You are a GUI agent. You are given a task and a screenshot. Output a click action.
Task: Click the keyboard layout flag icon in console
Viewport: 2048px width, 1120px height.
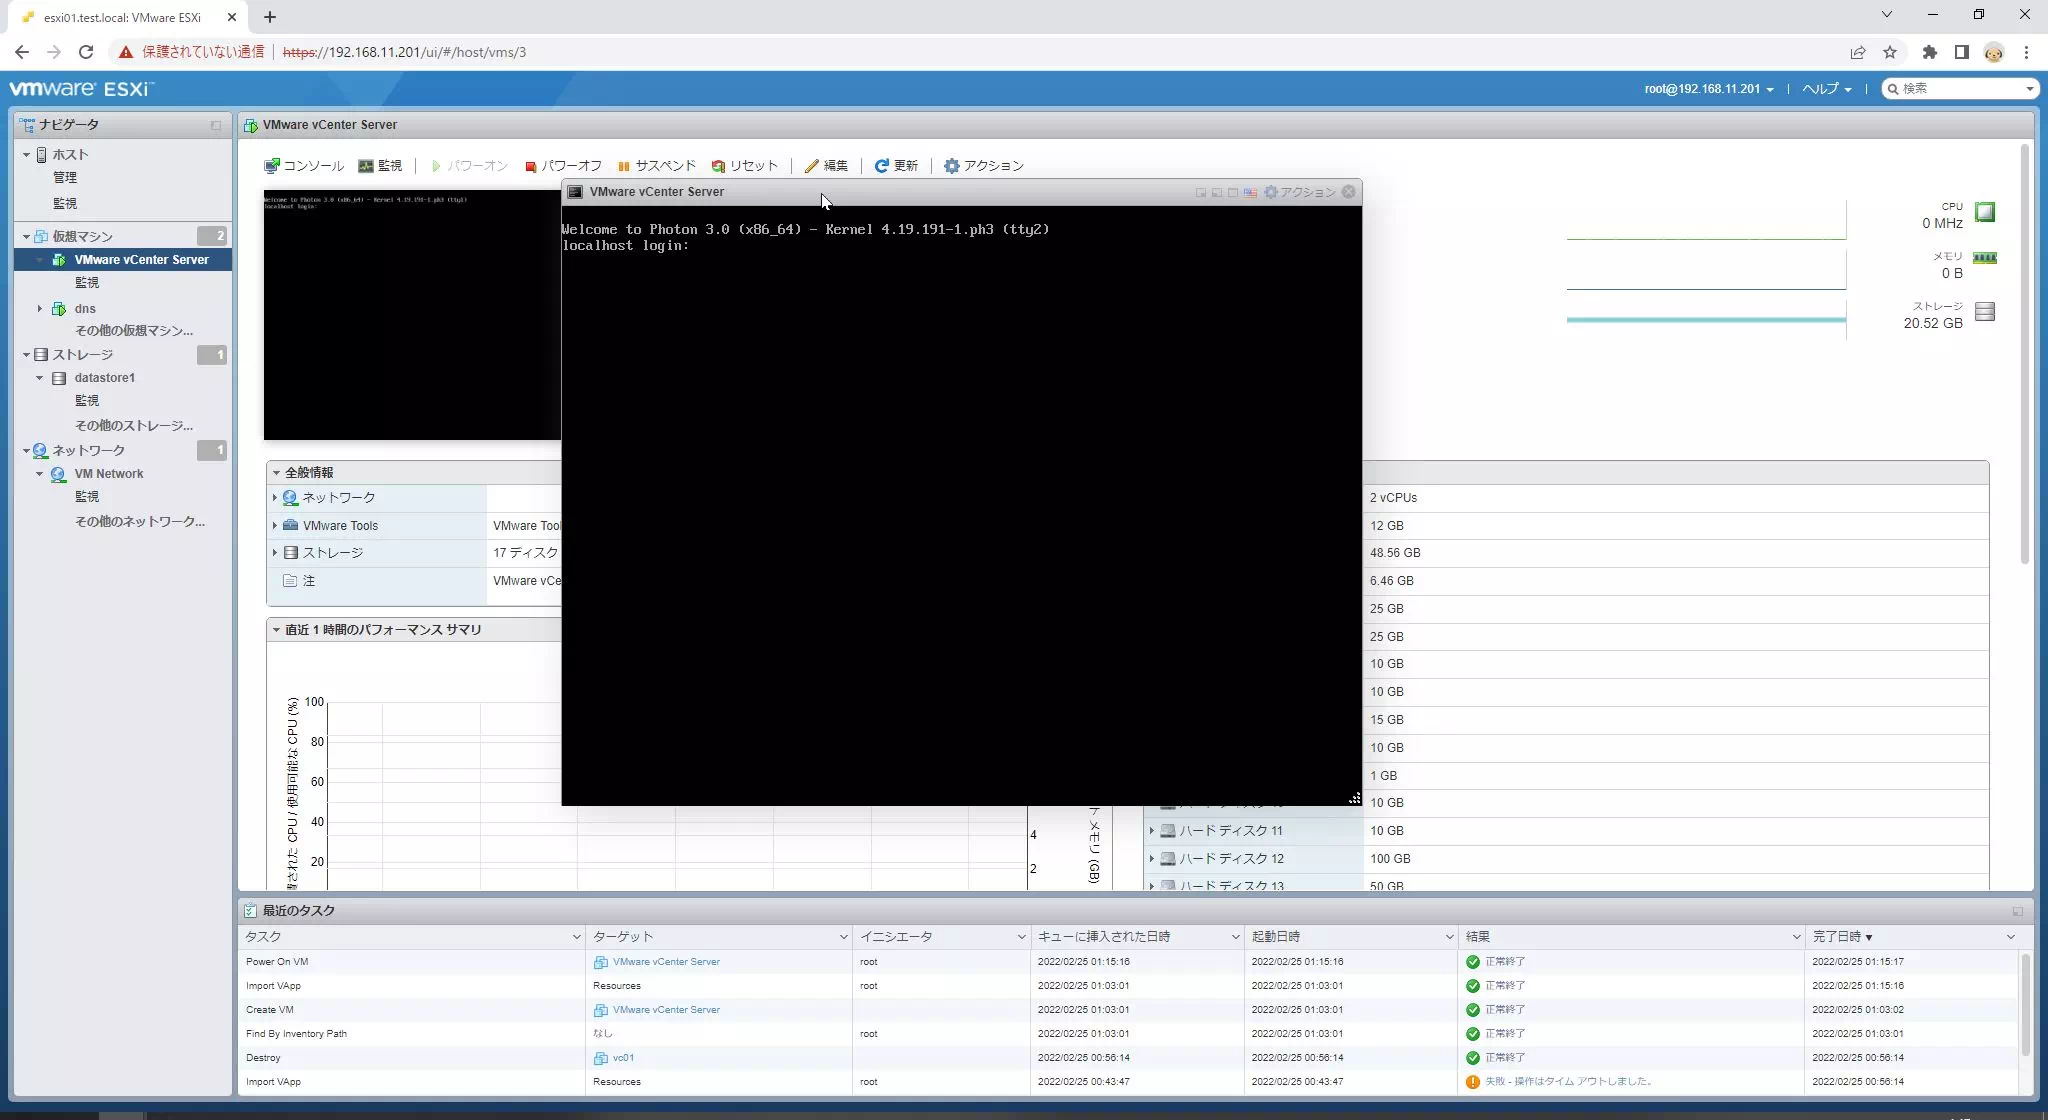(1250, 192)
